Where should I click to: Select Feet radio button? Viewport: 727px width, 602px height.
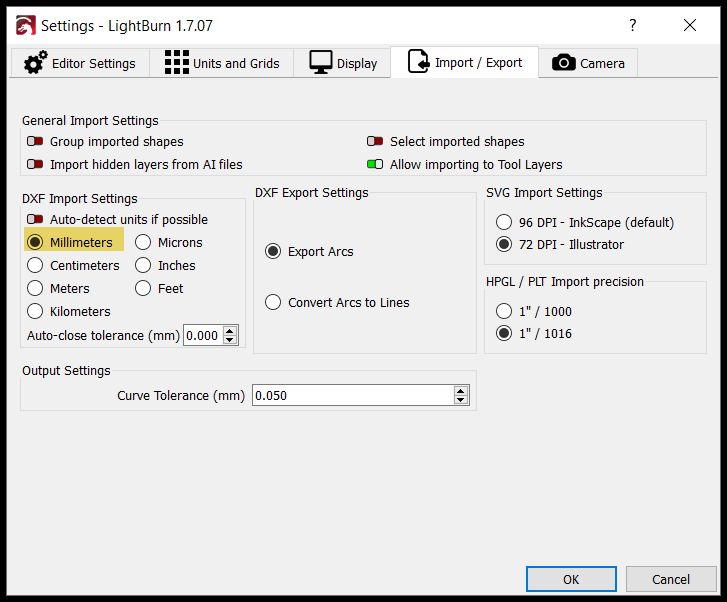[x=143, y=288]
